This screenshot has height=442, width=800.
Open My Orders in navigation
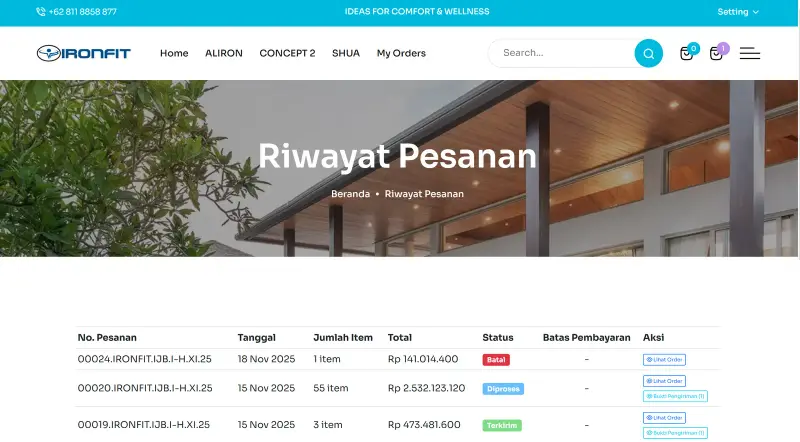click(x=401, y=53)
